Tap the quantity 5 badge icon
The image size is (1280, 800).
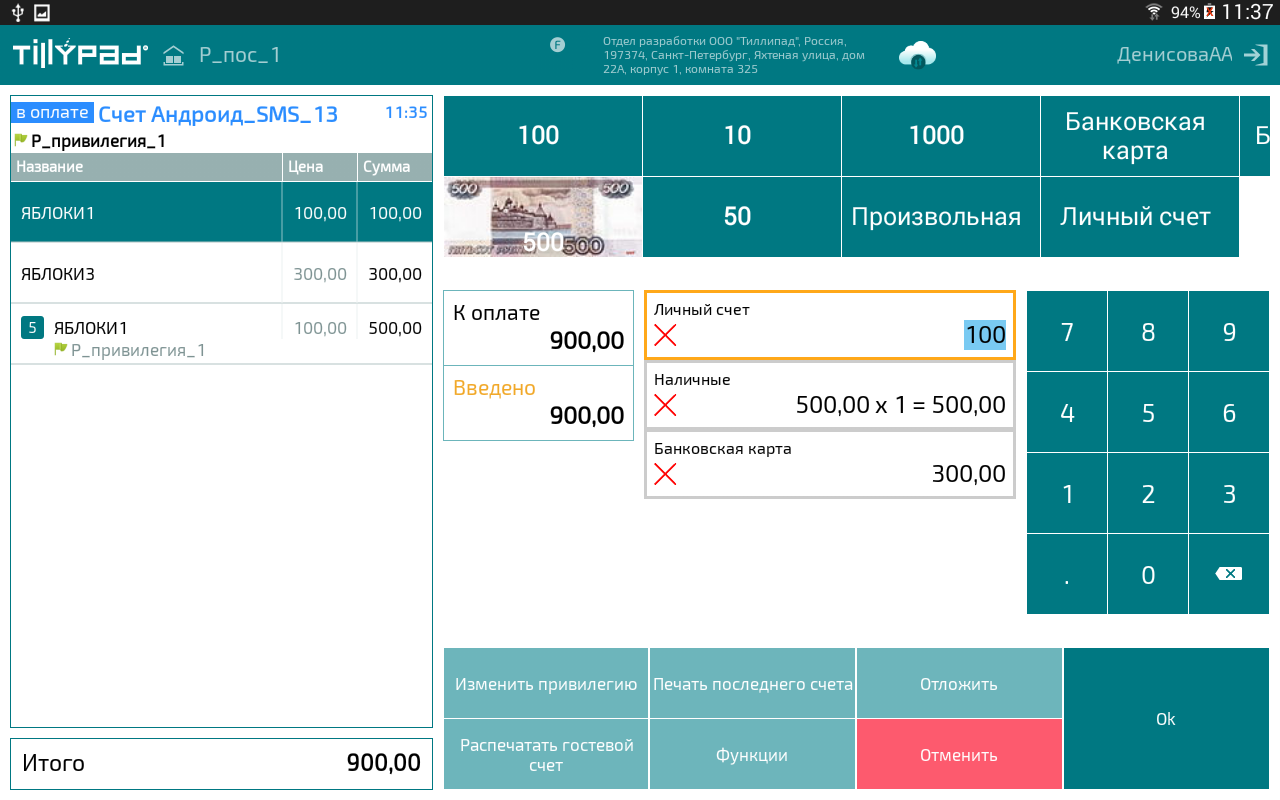coord(32,327)
